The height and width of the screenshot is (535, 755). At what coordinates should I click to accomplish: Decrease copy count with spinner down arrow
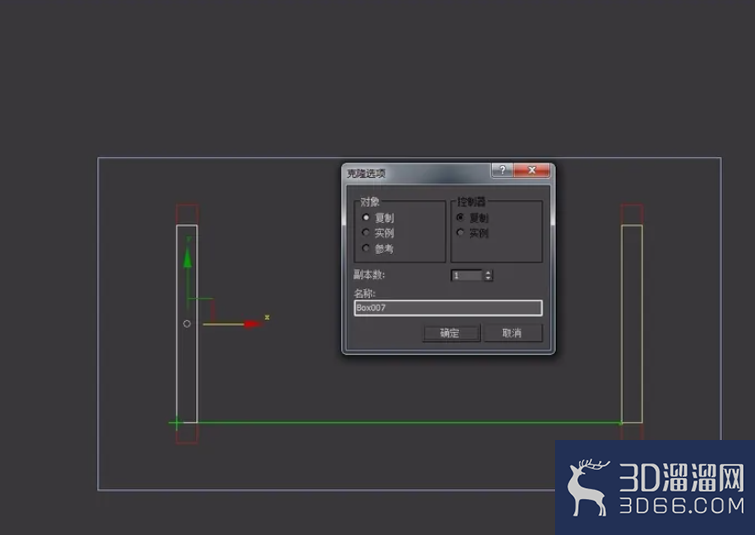tap(488, 278)
